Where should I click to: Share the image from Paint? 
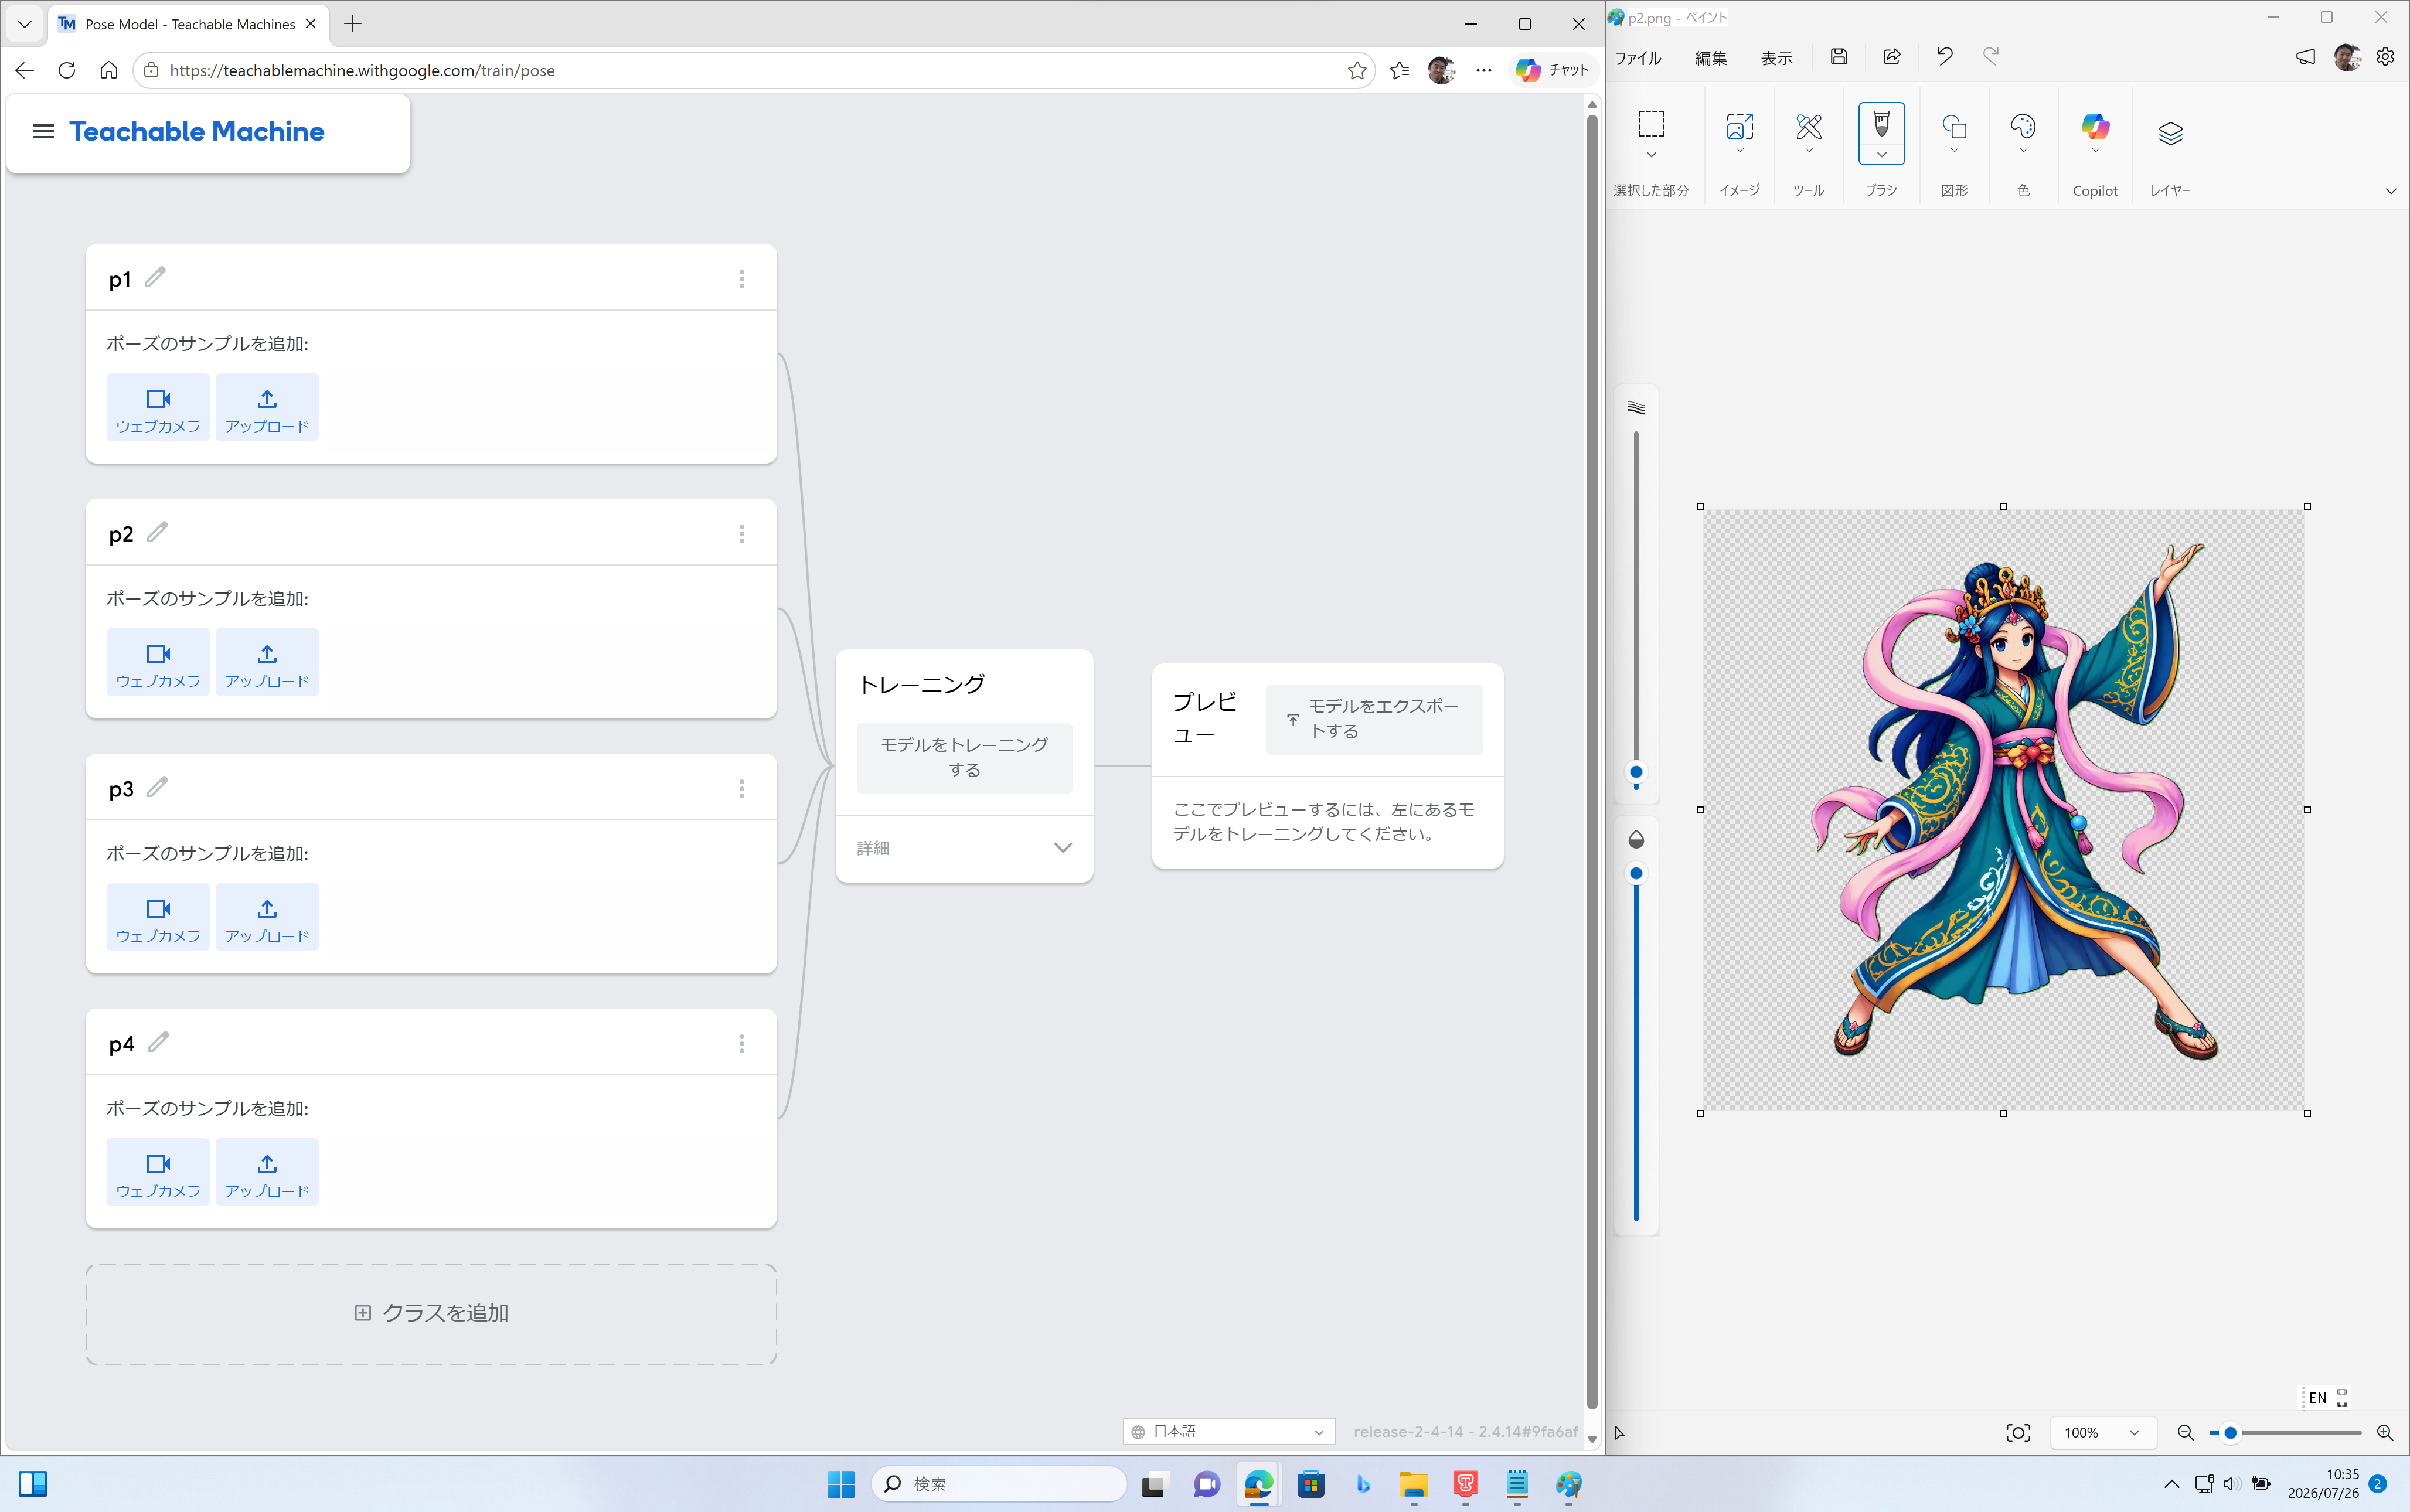pyautogui.click(x=1892, y=57)
